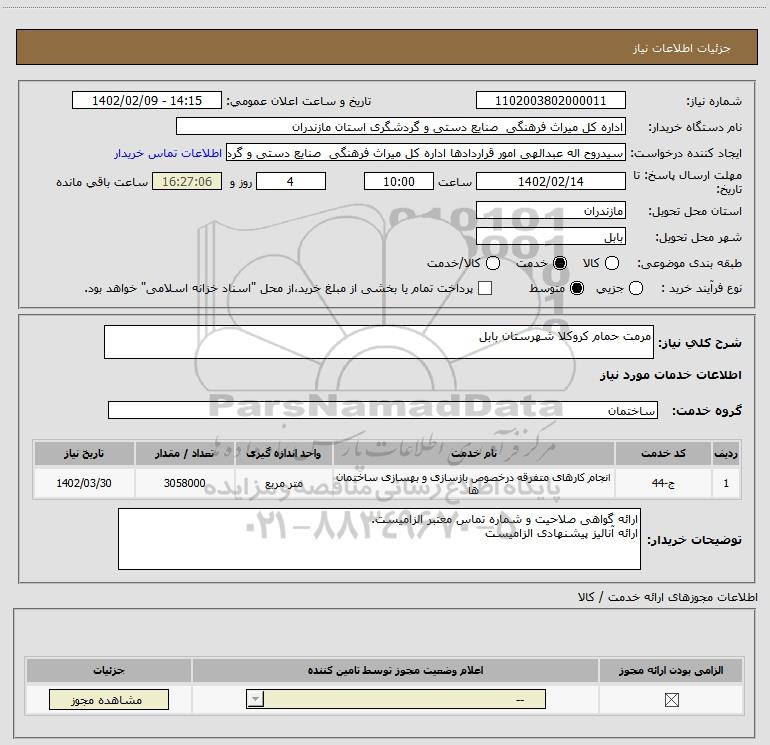The height and width of the screenshot is (745, 770).
Task: Click the واحد اندازه گیری column header
Action: 283,453
